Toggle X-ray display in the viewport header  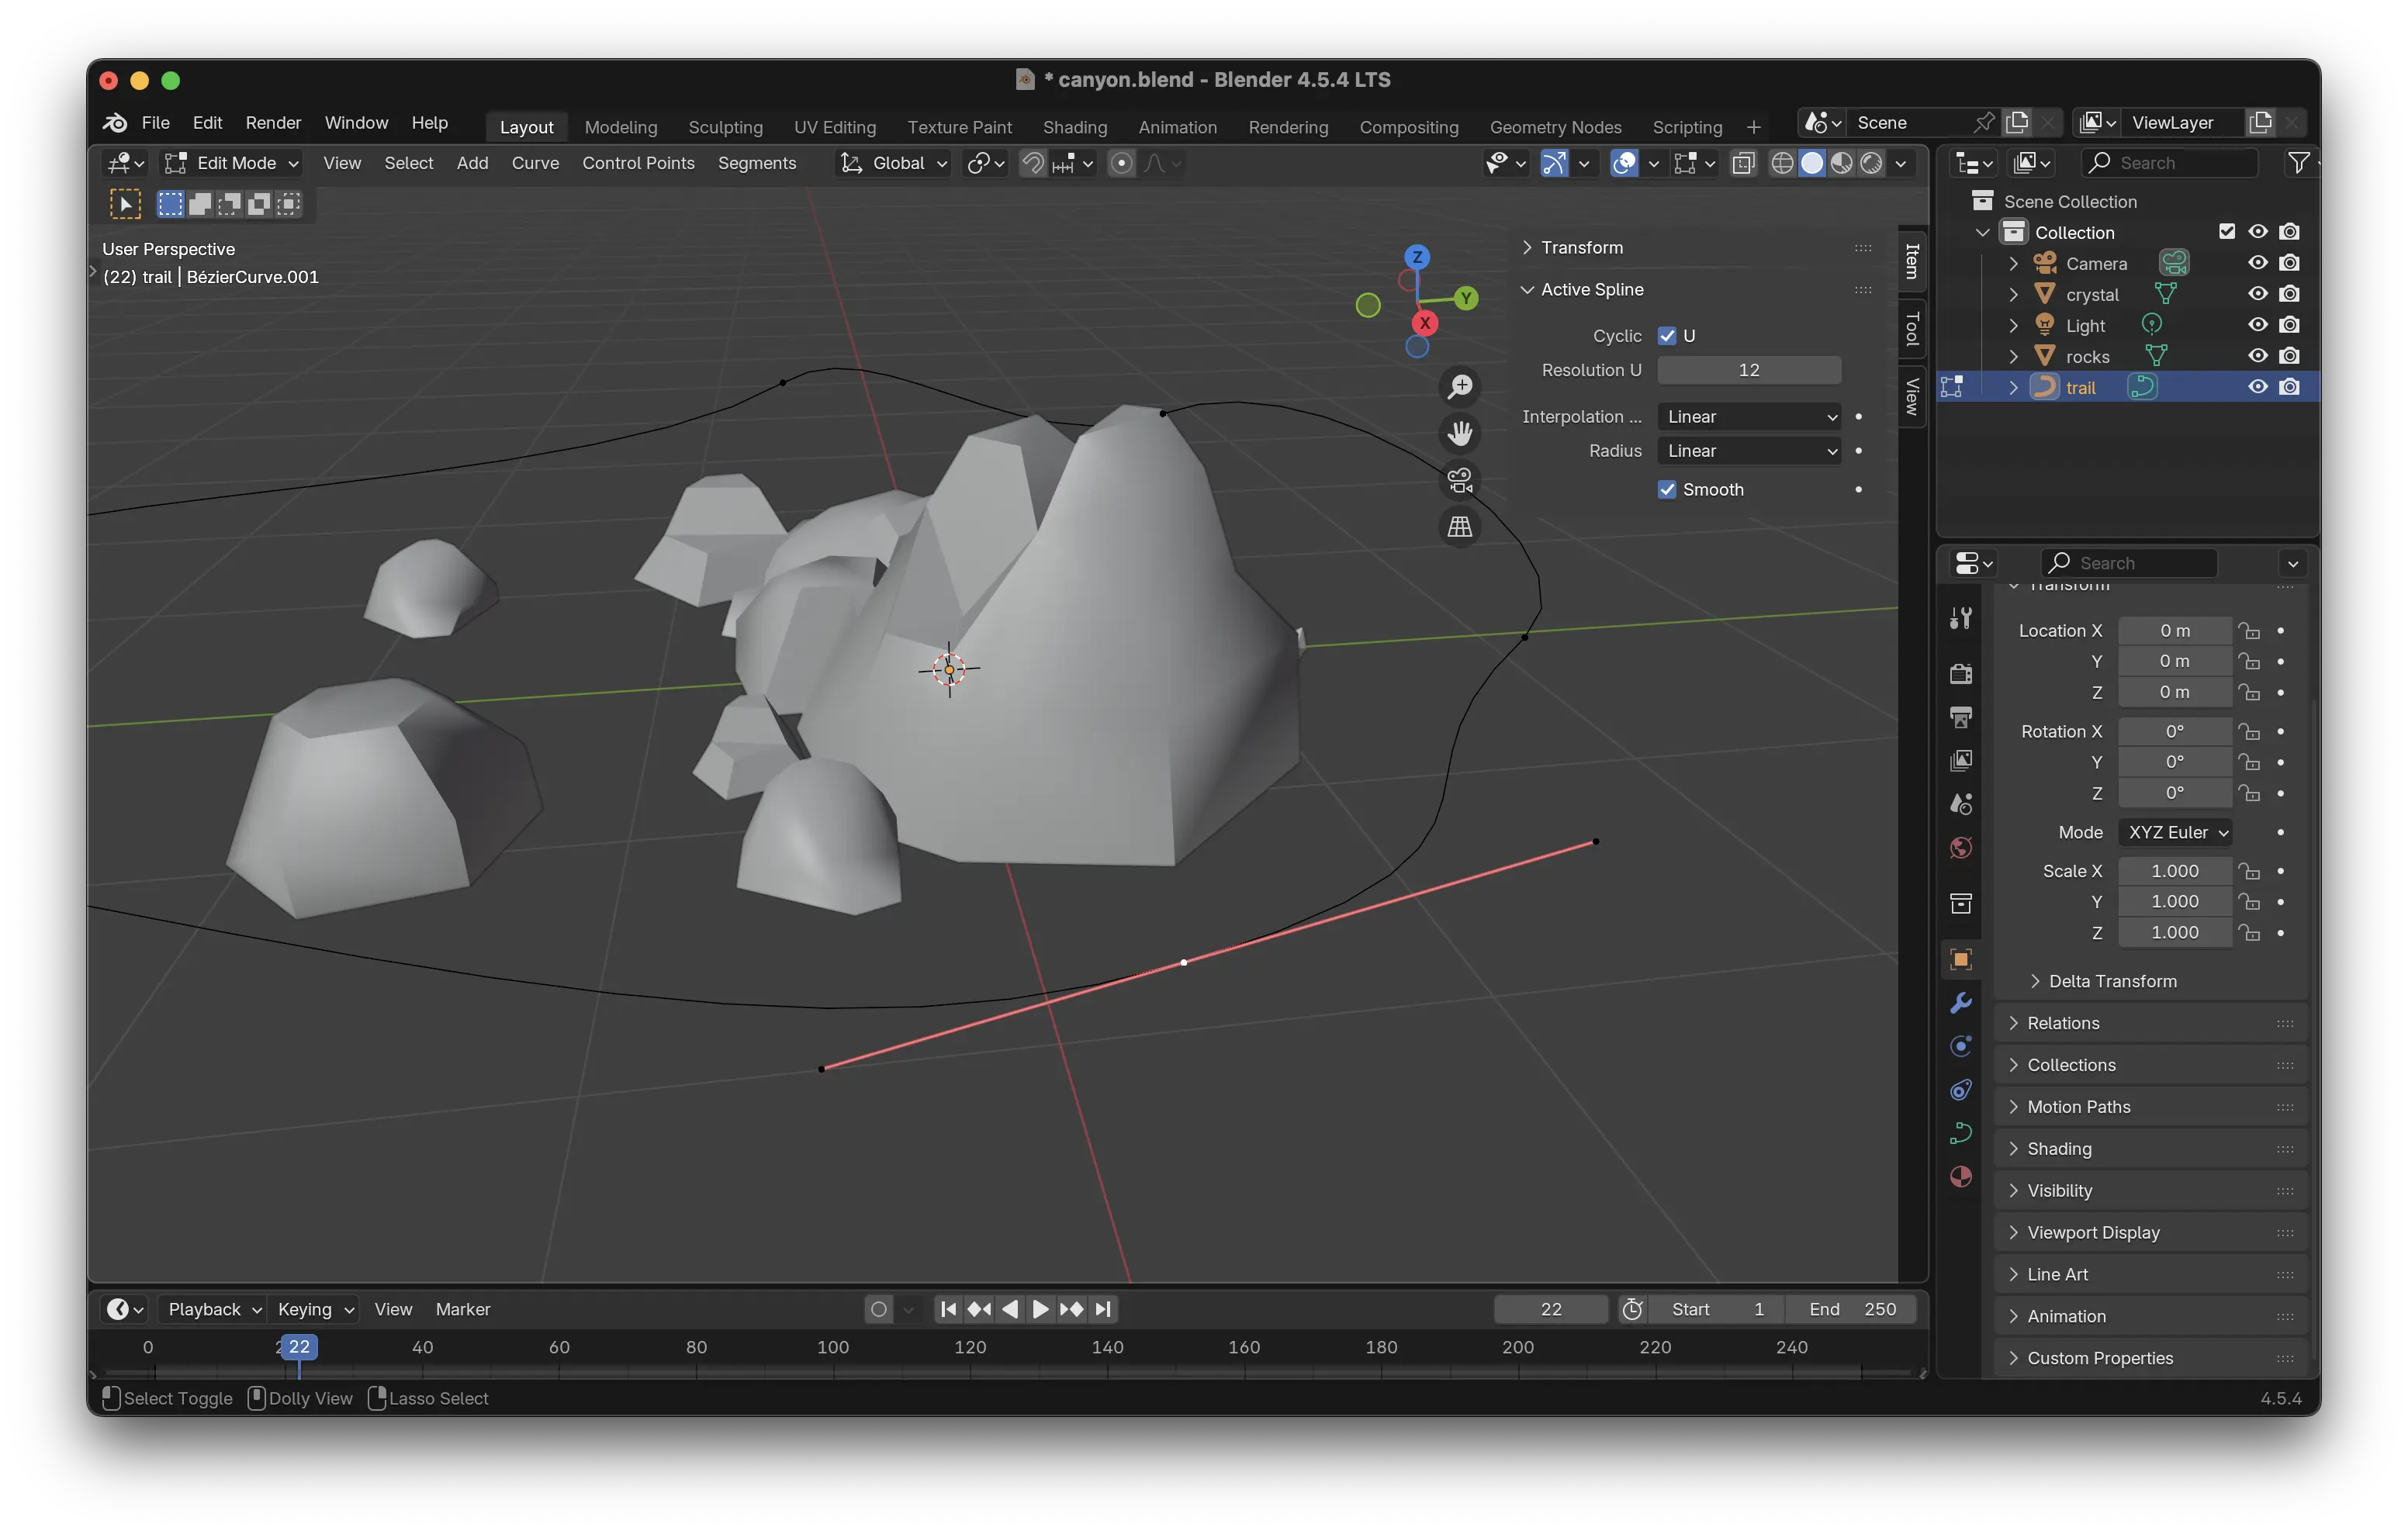tap(1743, 163)
